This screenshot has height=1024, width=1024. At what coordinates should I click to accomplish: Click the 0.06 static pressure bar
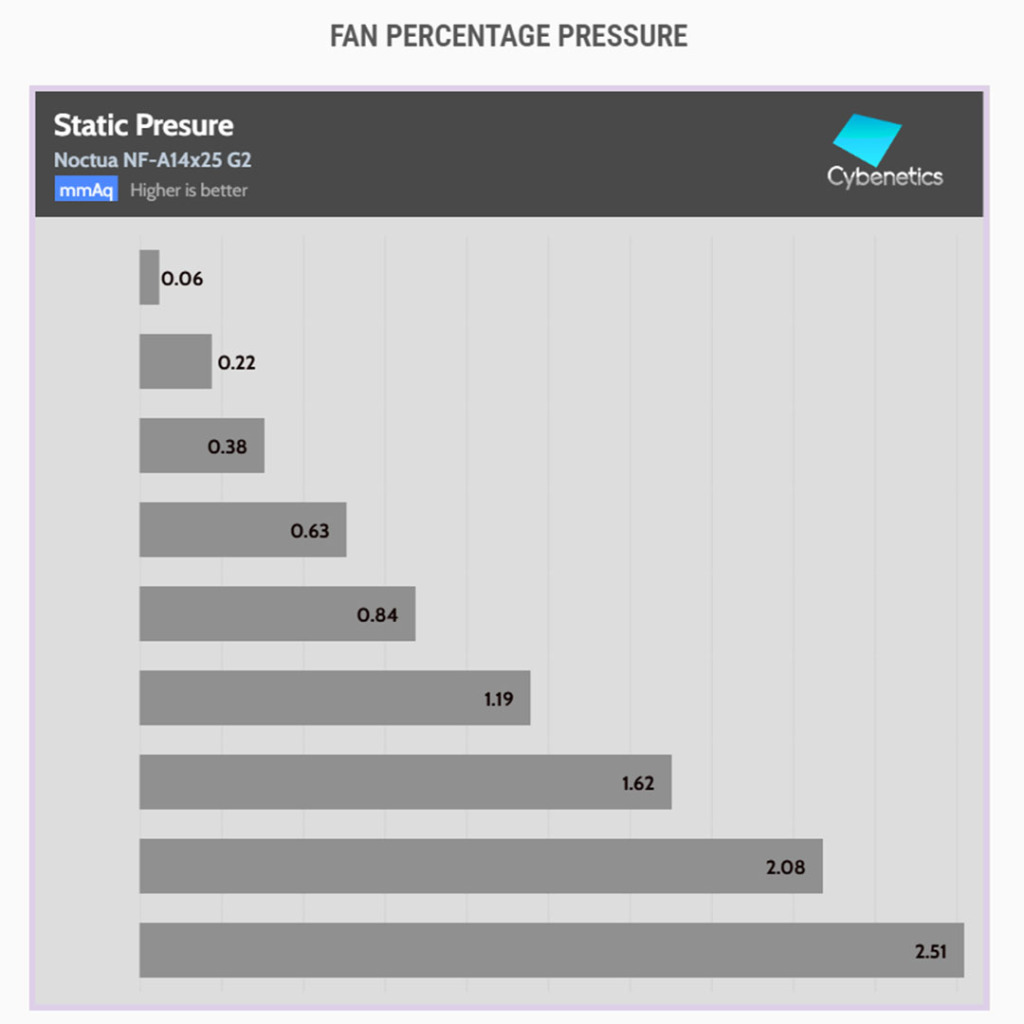pyautogui.click(x=149, y=278)
